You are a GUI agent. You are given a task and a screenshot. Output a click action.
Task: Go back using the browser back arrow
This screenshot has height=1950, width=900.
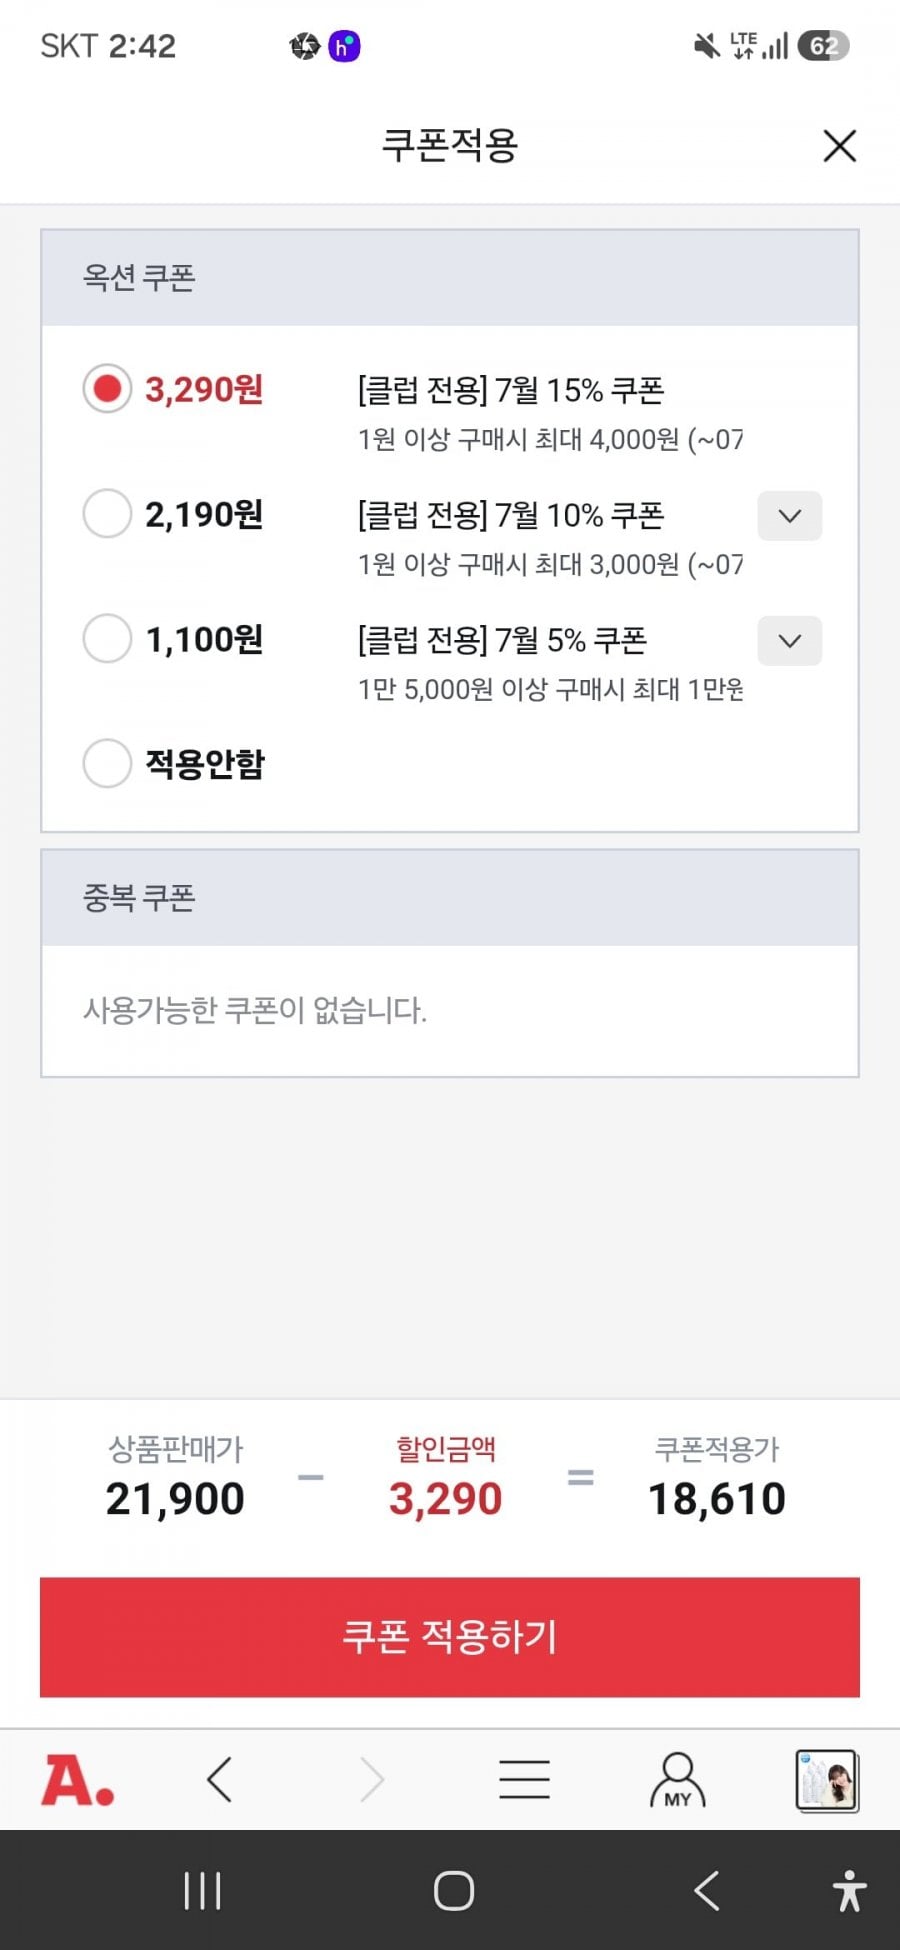coord(219,1780)
